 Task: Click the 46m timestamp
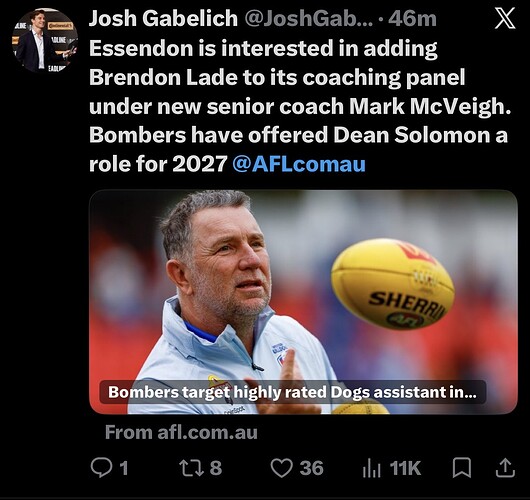[x=412, y=19]
